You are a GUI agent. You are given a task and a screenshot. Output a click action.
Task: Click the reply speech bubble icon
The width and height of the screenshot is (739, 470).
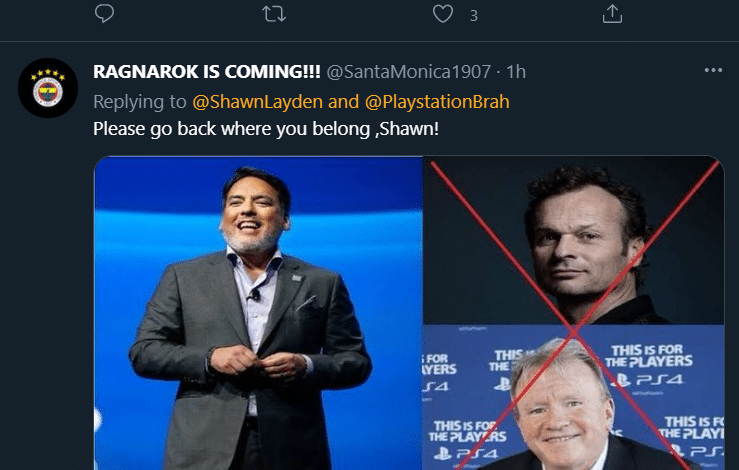point(105,14)
